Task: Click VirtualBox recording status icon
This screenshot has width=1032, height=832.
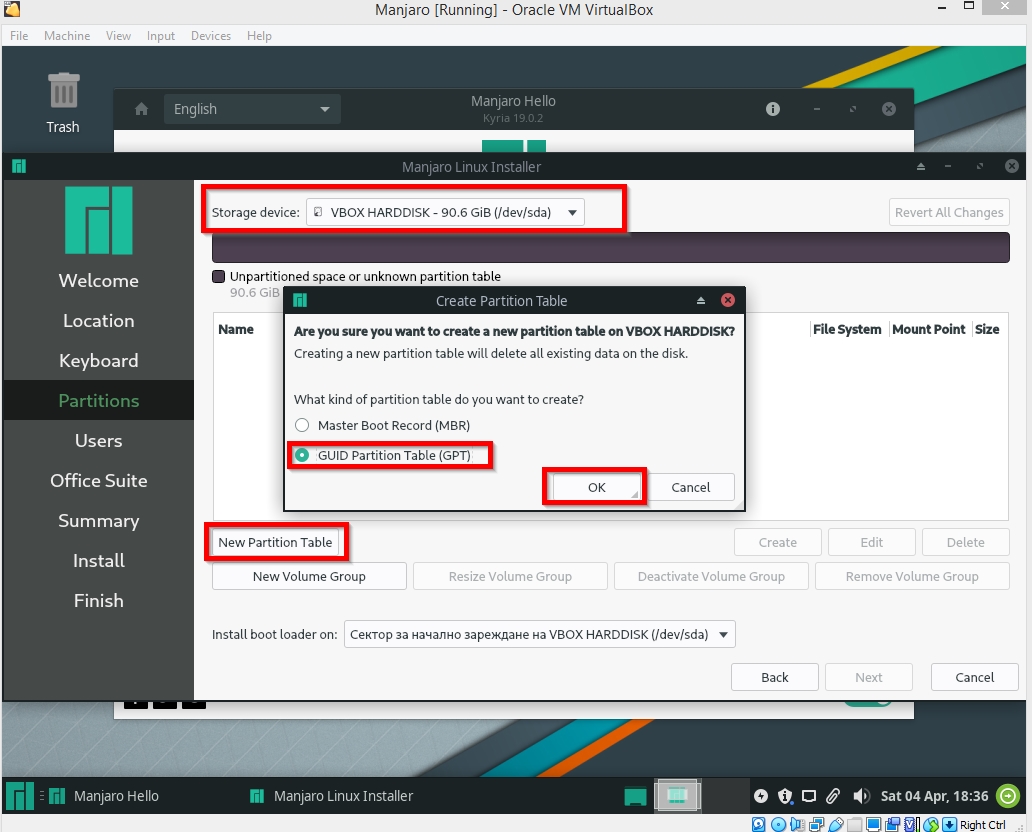Action: point(892,824)
